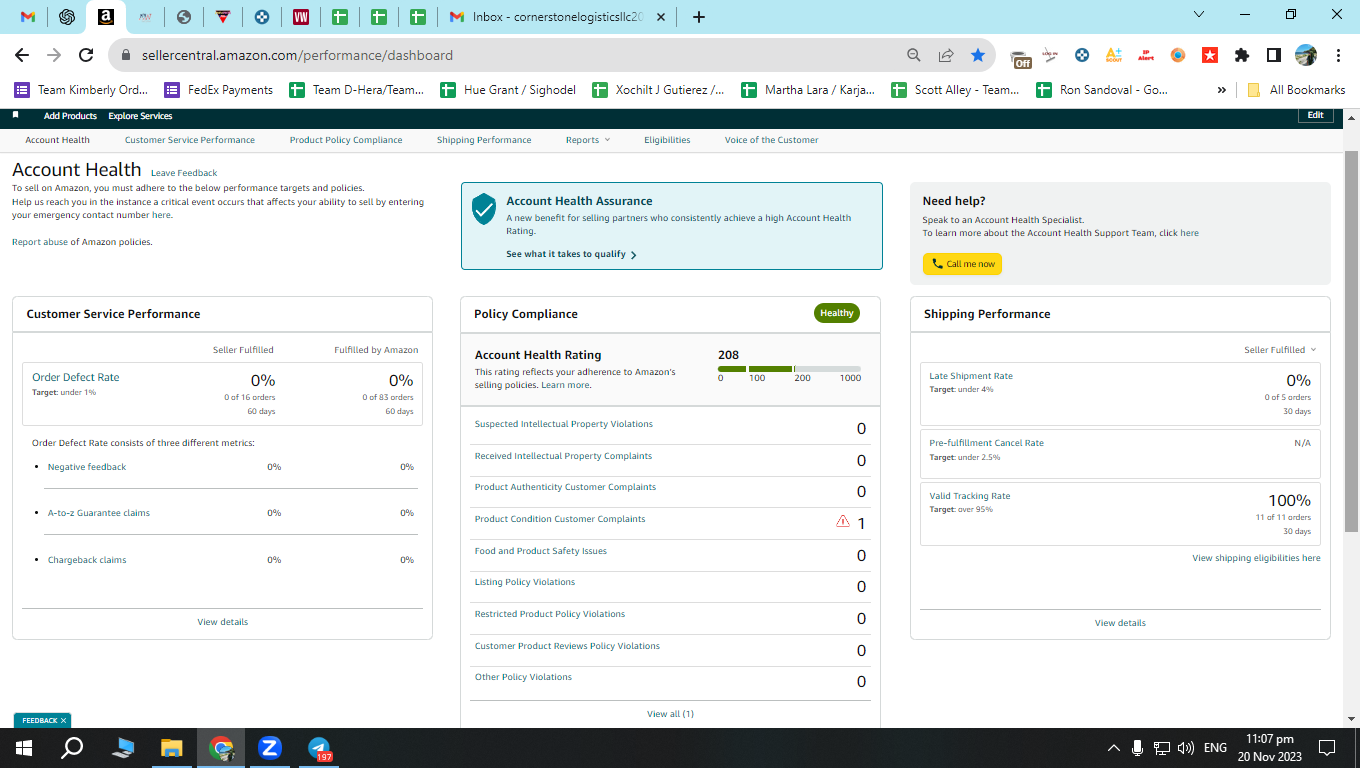The image size is (1360, 768).
Task: Click the Product Condition complaints warning icon
Action: point(842,521)
